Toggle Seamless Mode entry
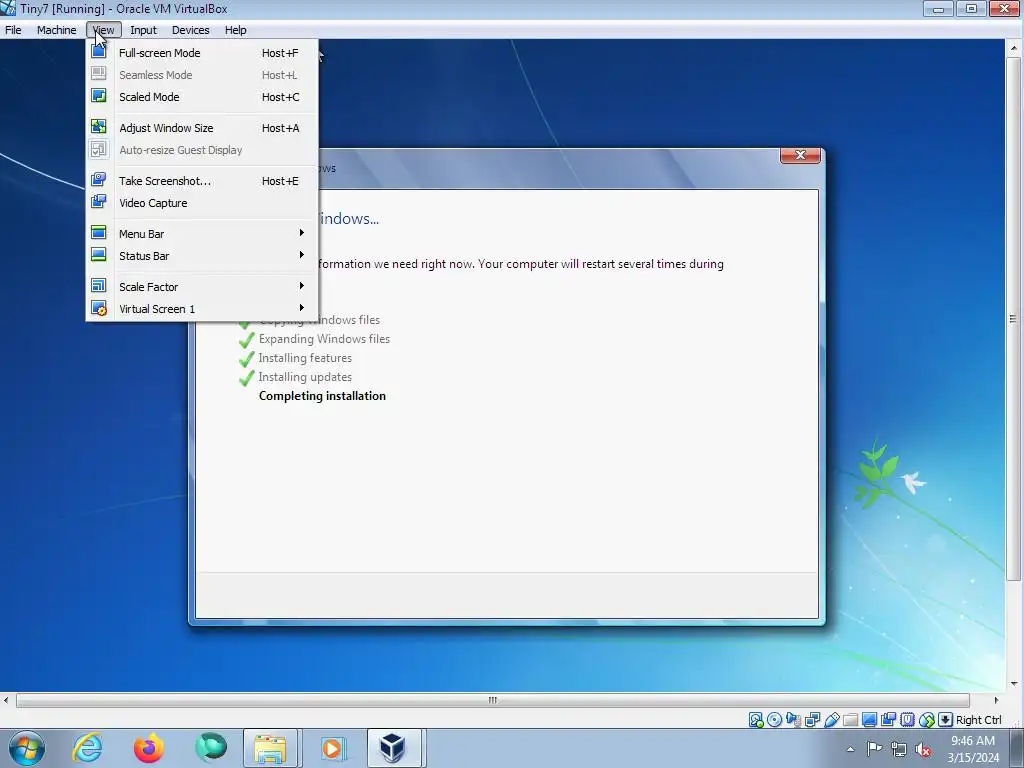Viewport: 1024px width, 768px height. [202, 75]
